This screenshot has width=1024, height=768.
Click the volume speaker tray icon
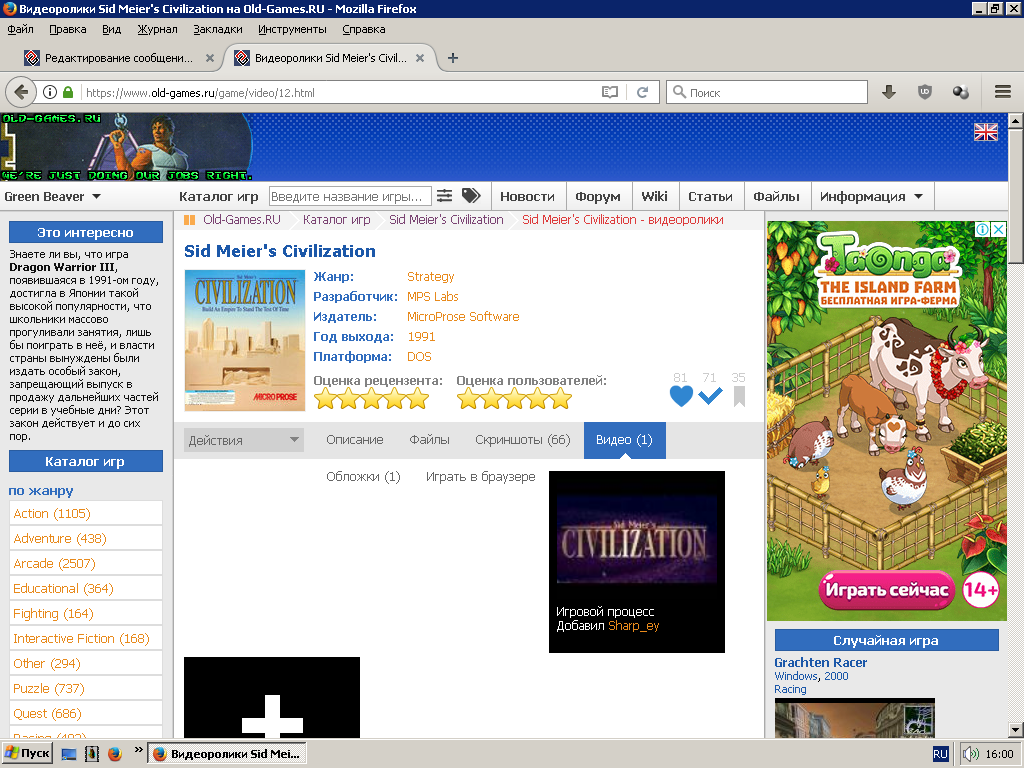pyautogui.click(x=971, y=754)
